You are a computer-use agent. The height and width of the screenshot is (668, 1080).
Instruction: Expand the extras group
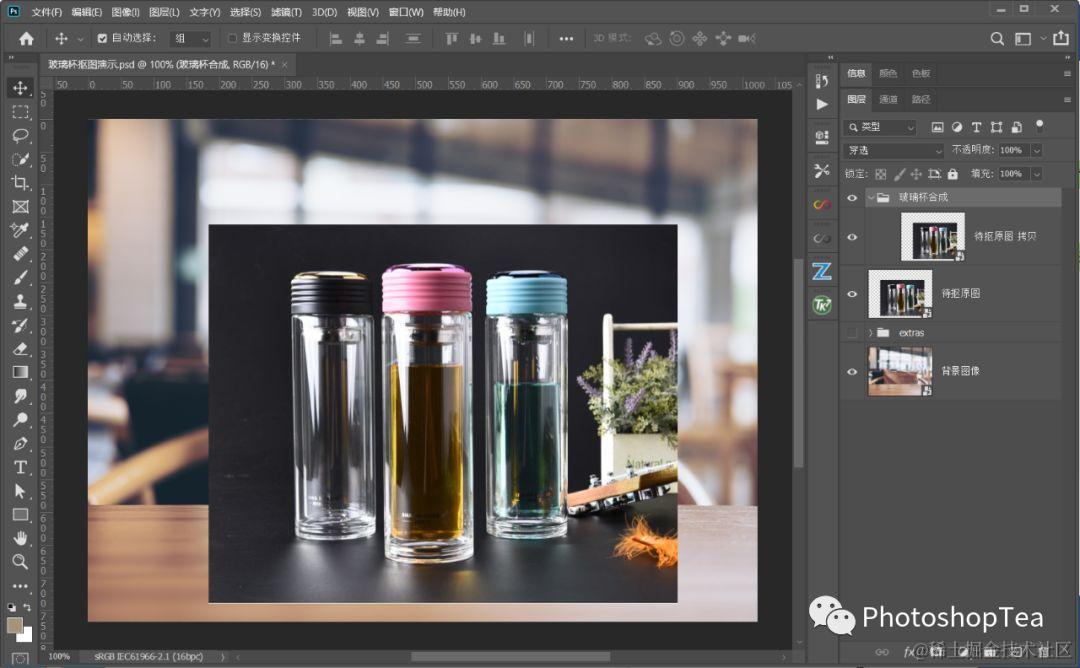click(871, 333)
